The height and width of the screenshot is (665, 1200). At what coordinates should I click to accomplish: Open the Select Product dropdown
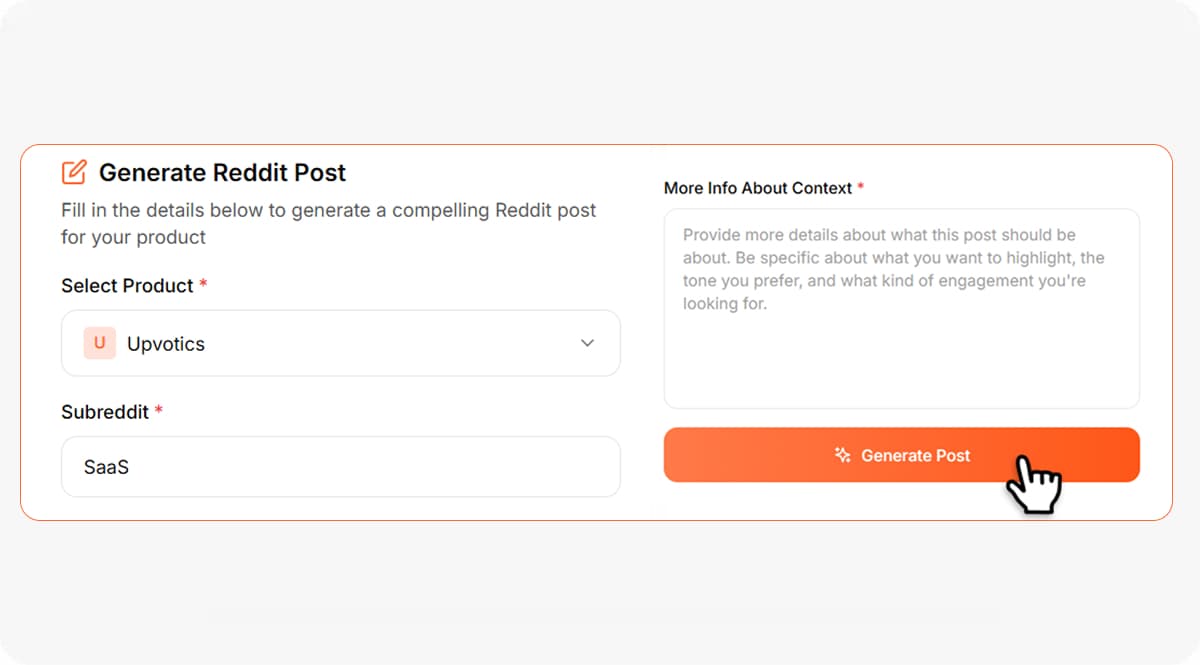(340, 343)
